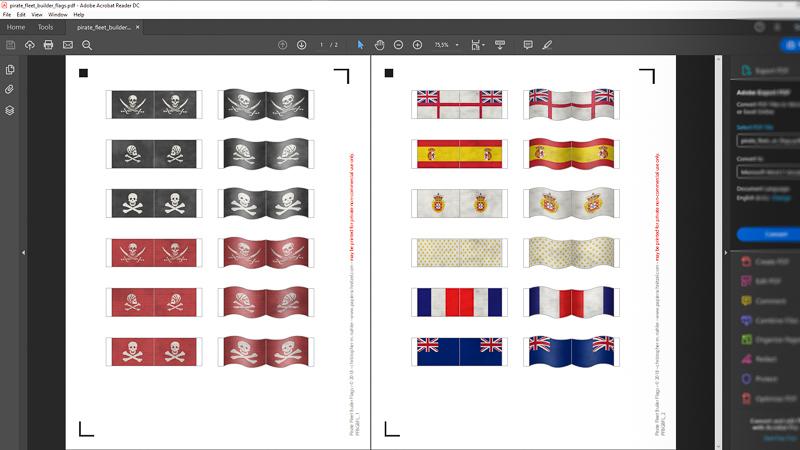Image resolution: width=800 pixels, height=450 pixels.
Task: Collapse the right tools pane arrow
Action: click(726, 253)
